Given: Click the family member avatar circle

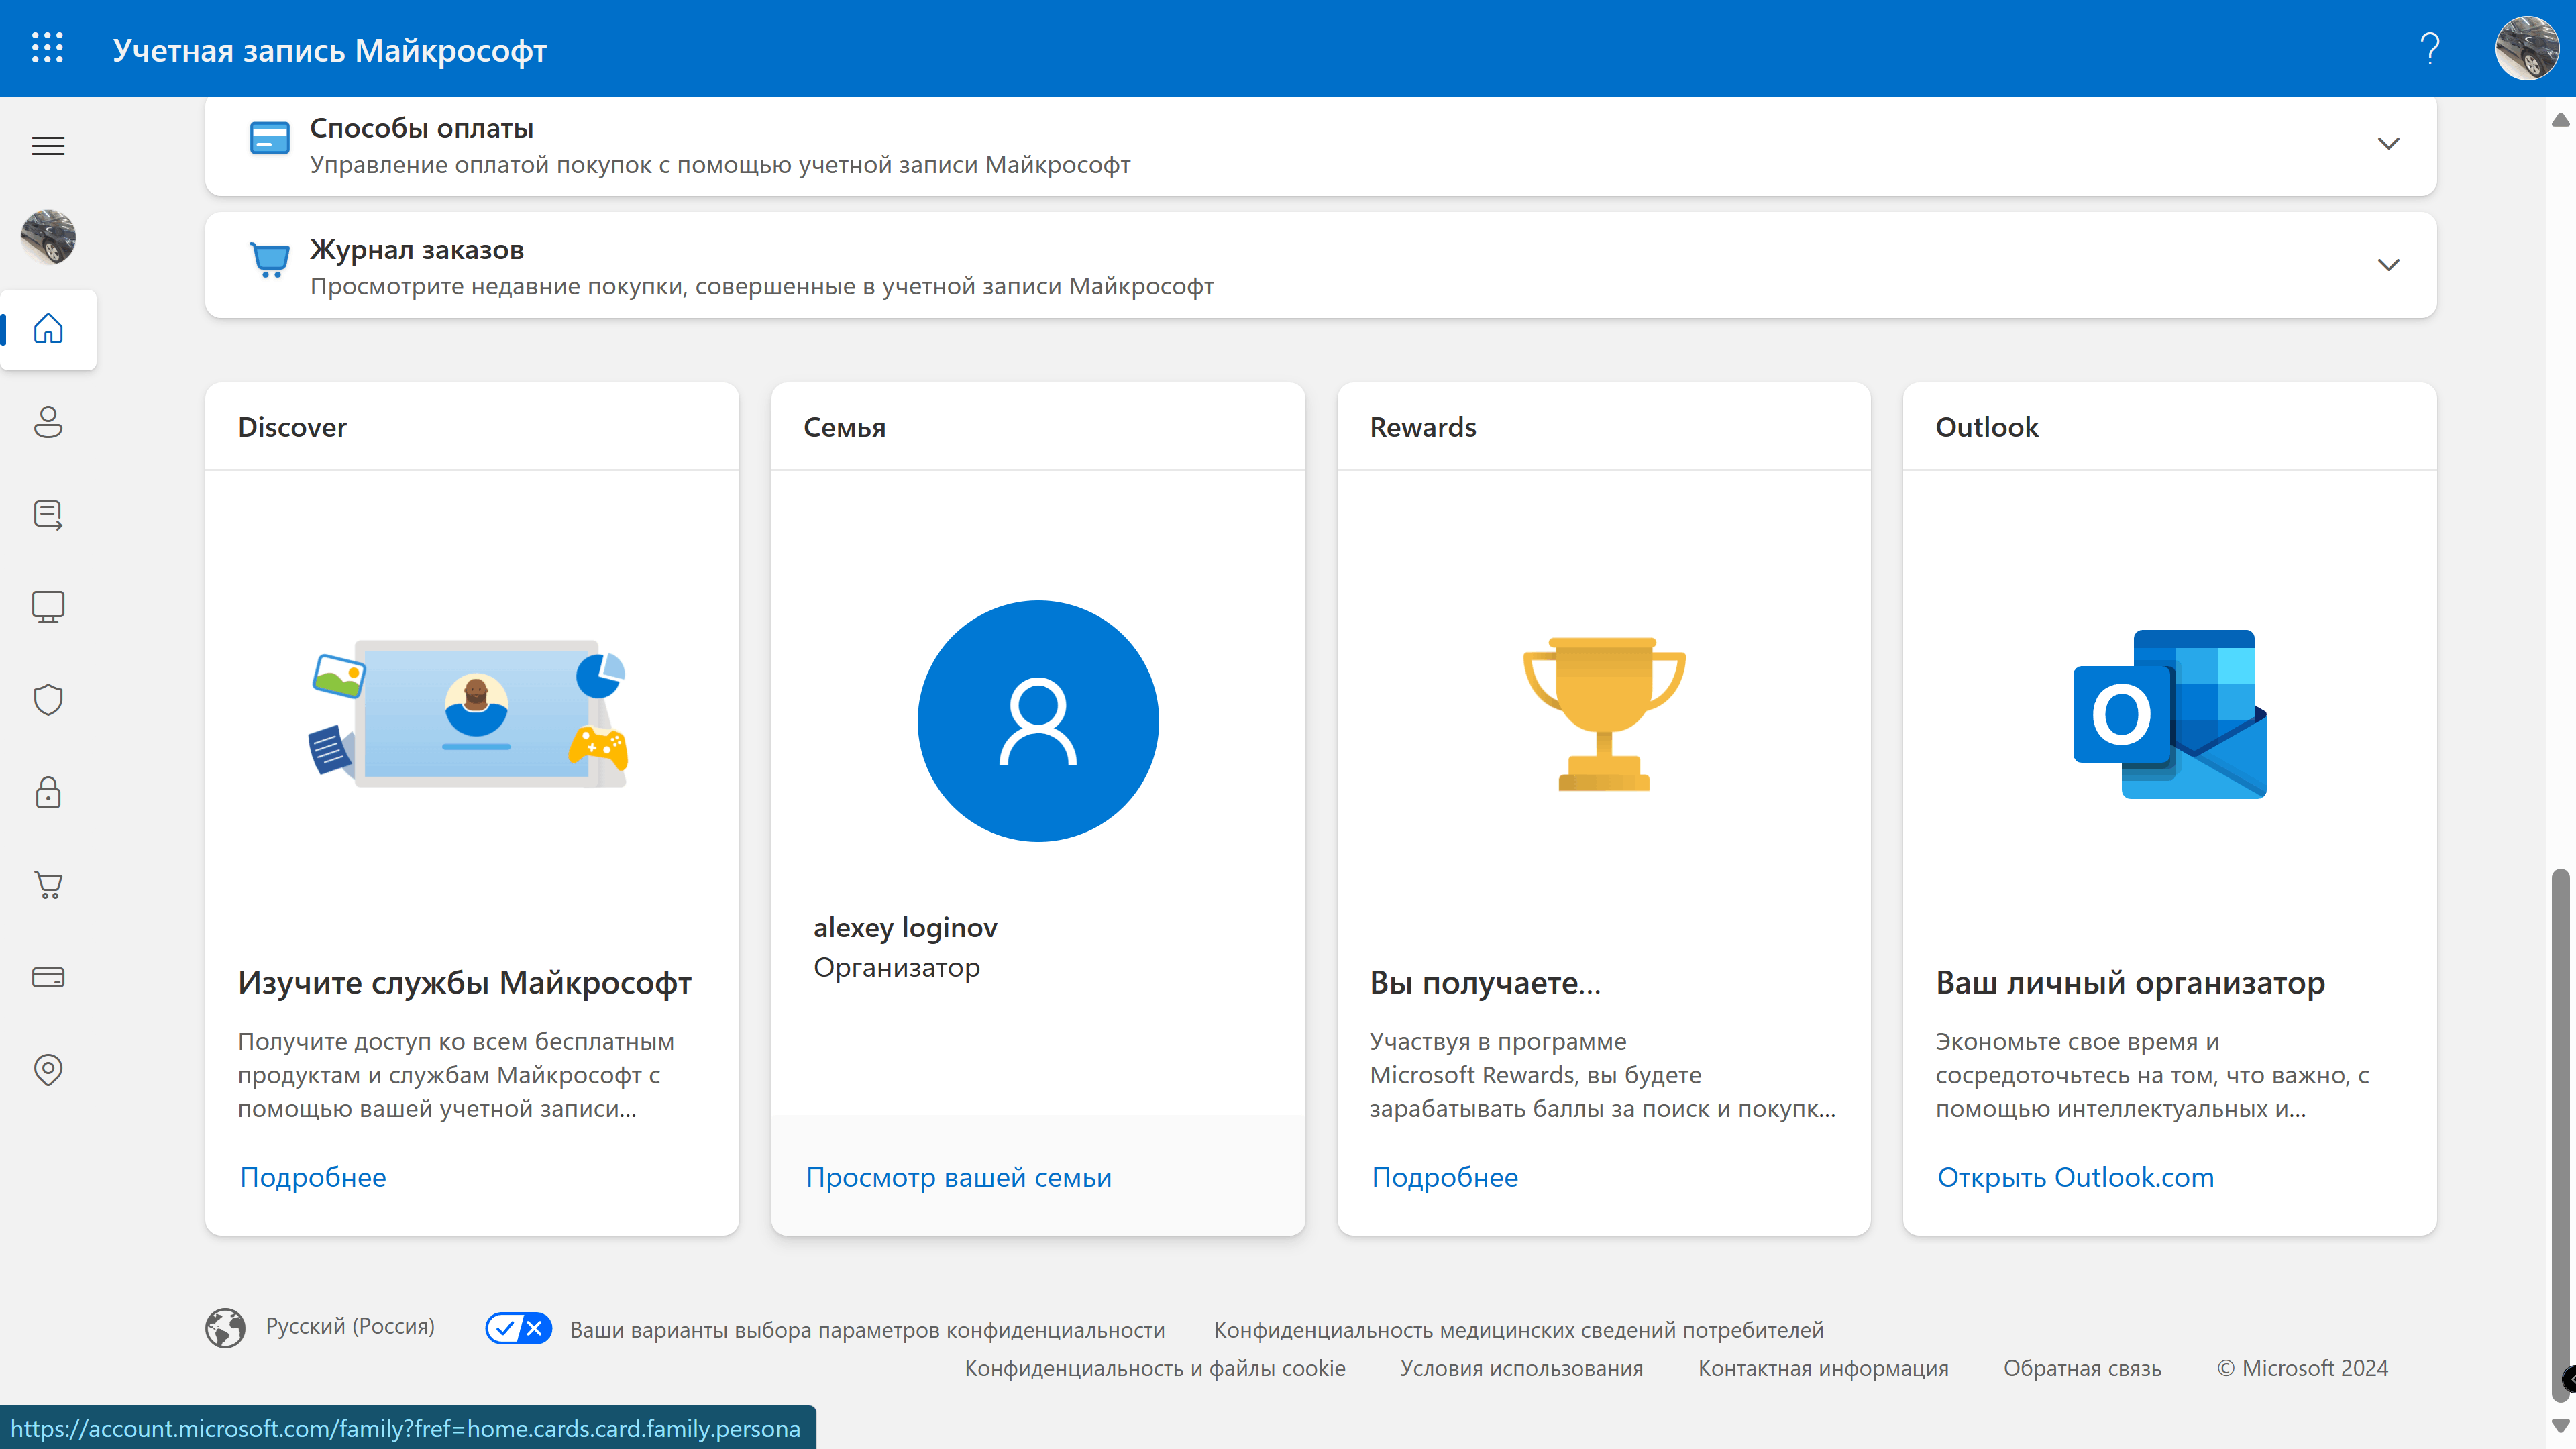Looking at the screenshot, I should 1038,721.
